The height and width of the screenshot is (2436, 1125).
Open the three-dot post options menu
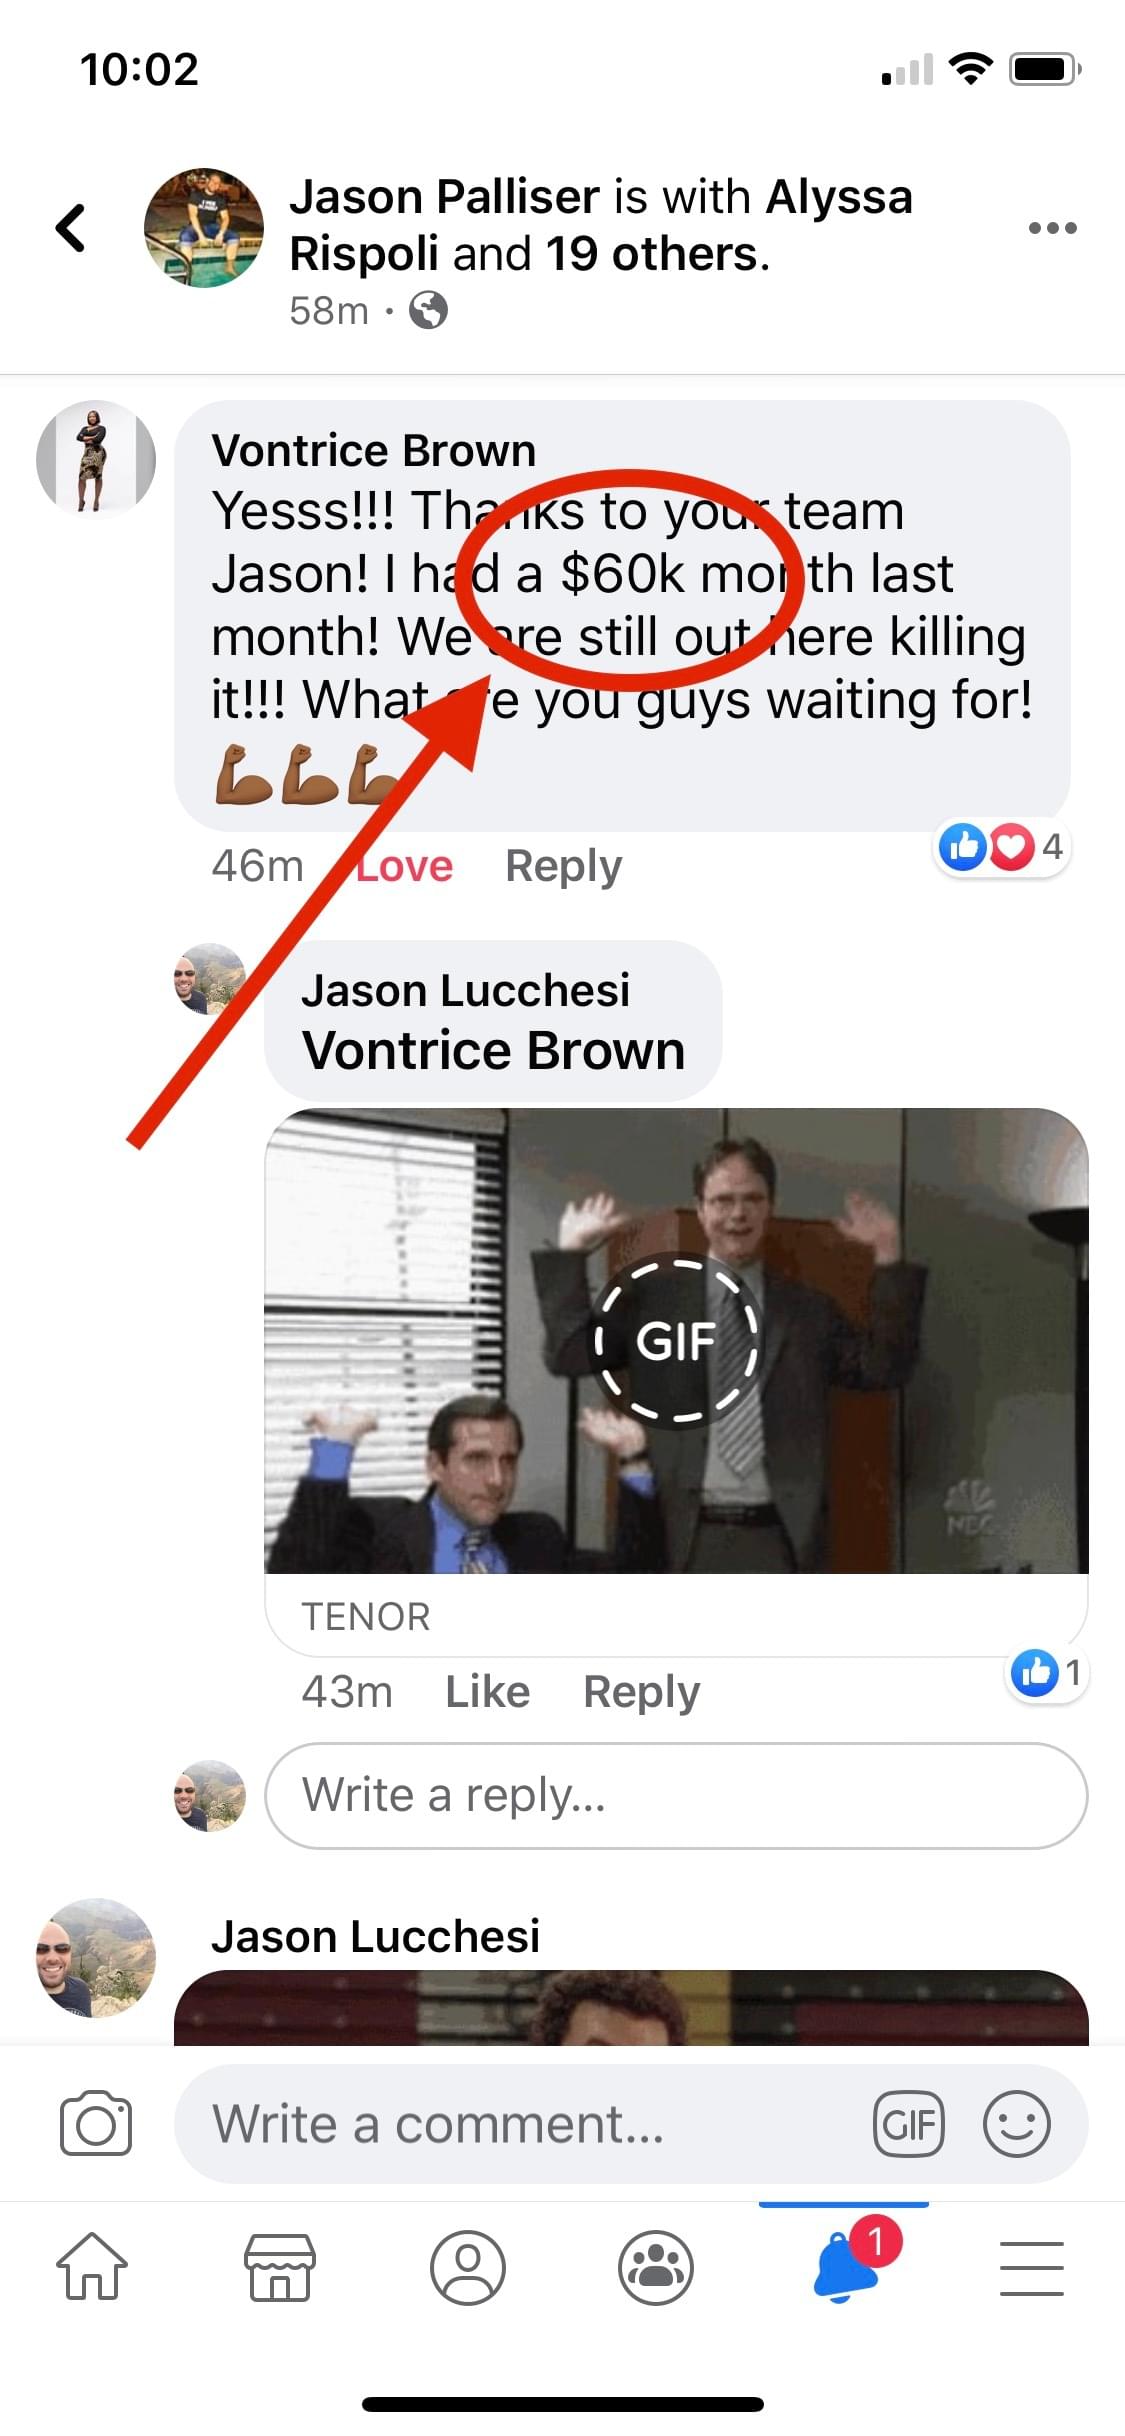click(x=1052, y=228)
